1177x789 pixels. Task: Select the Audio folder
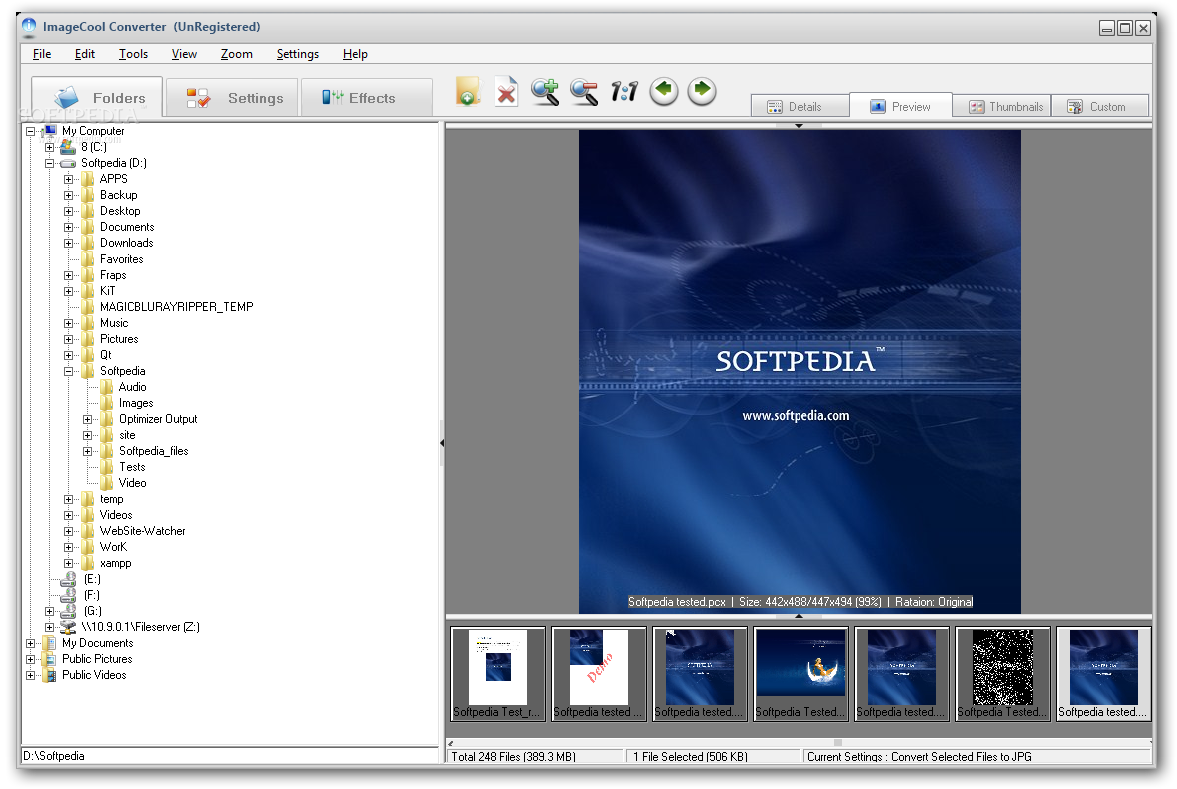click(132, 387)
